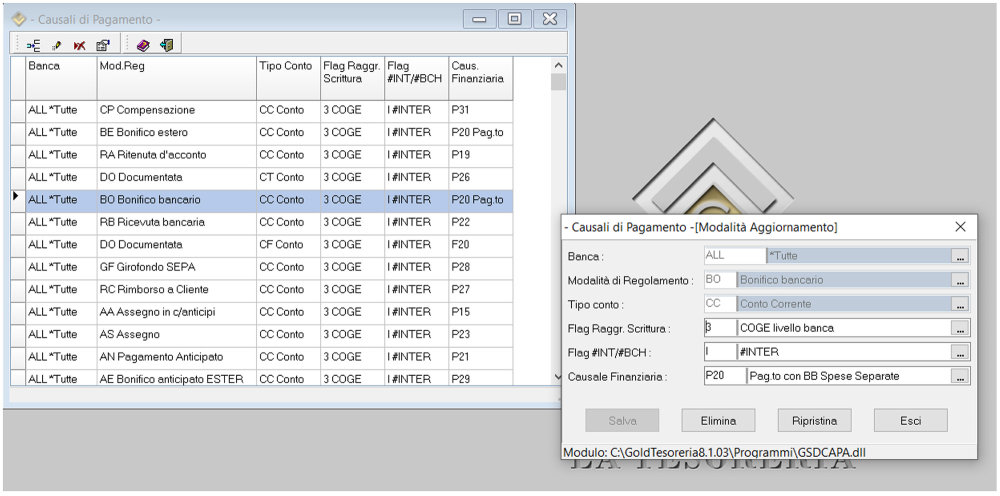Click the Causali di Pagamento window title icon
The image size is (1000, 496).
(19, 19)
